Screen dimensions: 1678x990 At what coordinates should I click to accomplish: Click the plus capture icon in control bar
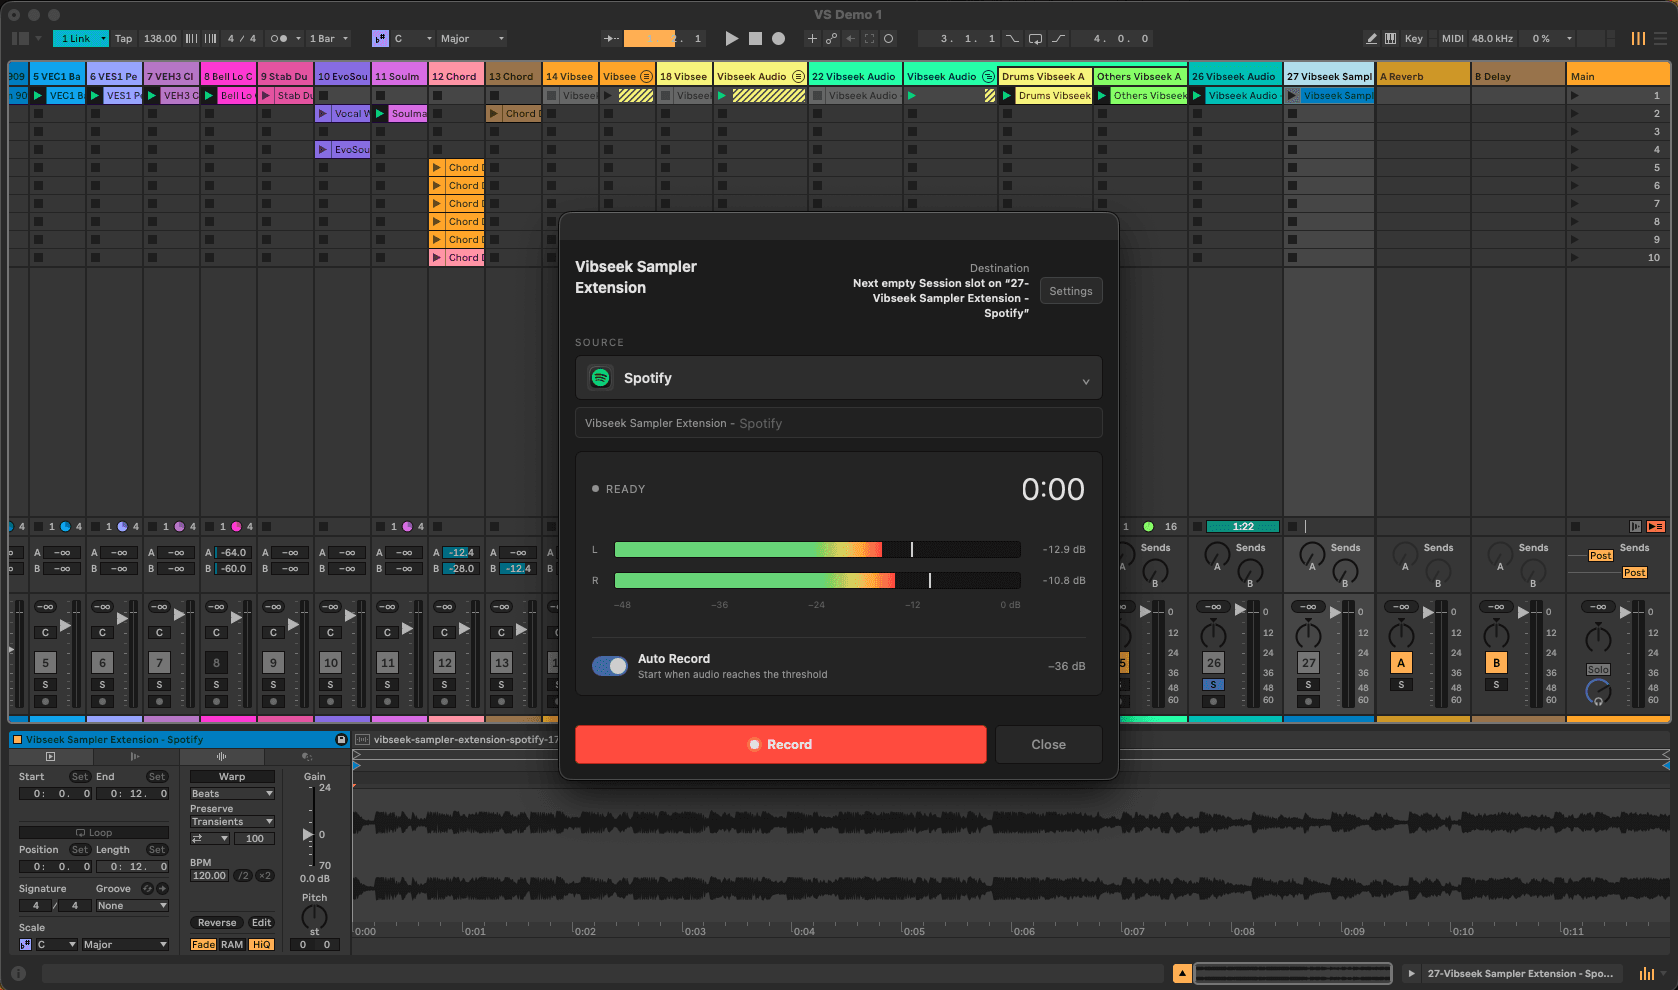coord(812,38)
